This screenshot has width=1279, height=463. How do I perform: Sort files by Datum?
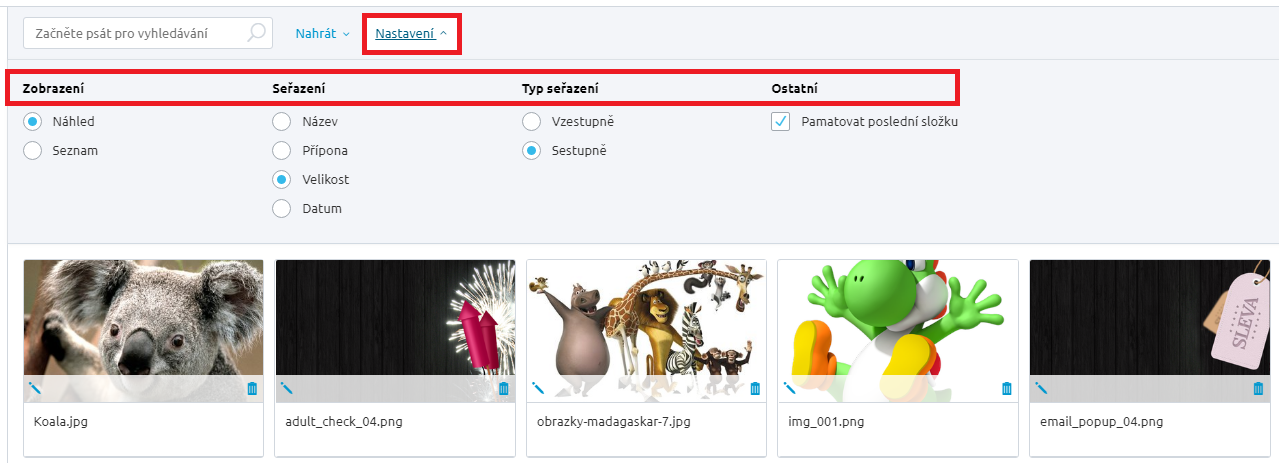click(x=282, y=209)
